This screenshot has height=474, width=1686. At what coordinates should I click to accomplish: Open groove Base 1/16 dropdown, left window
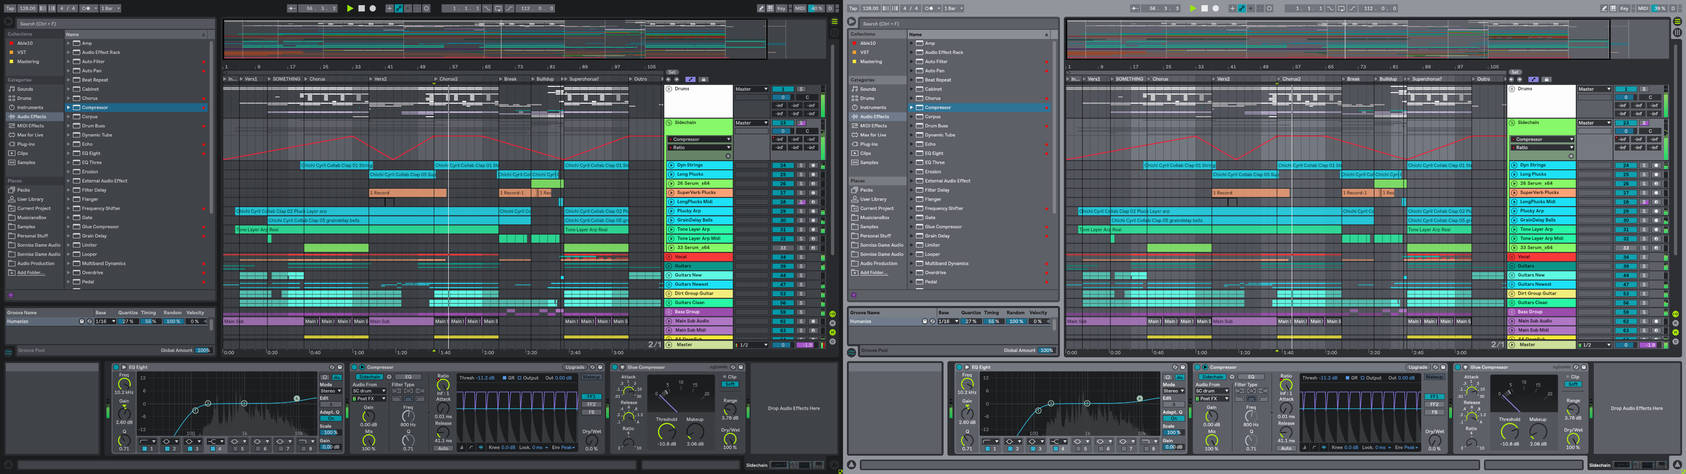point(103,321)
